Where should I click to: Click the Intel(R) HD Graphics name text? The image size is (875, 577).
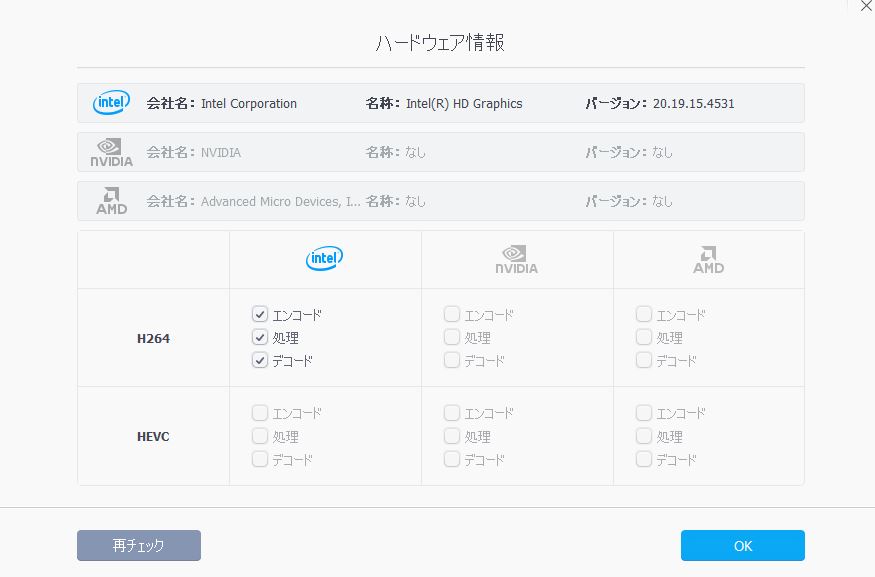click(x=464, y=103)
